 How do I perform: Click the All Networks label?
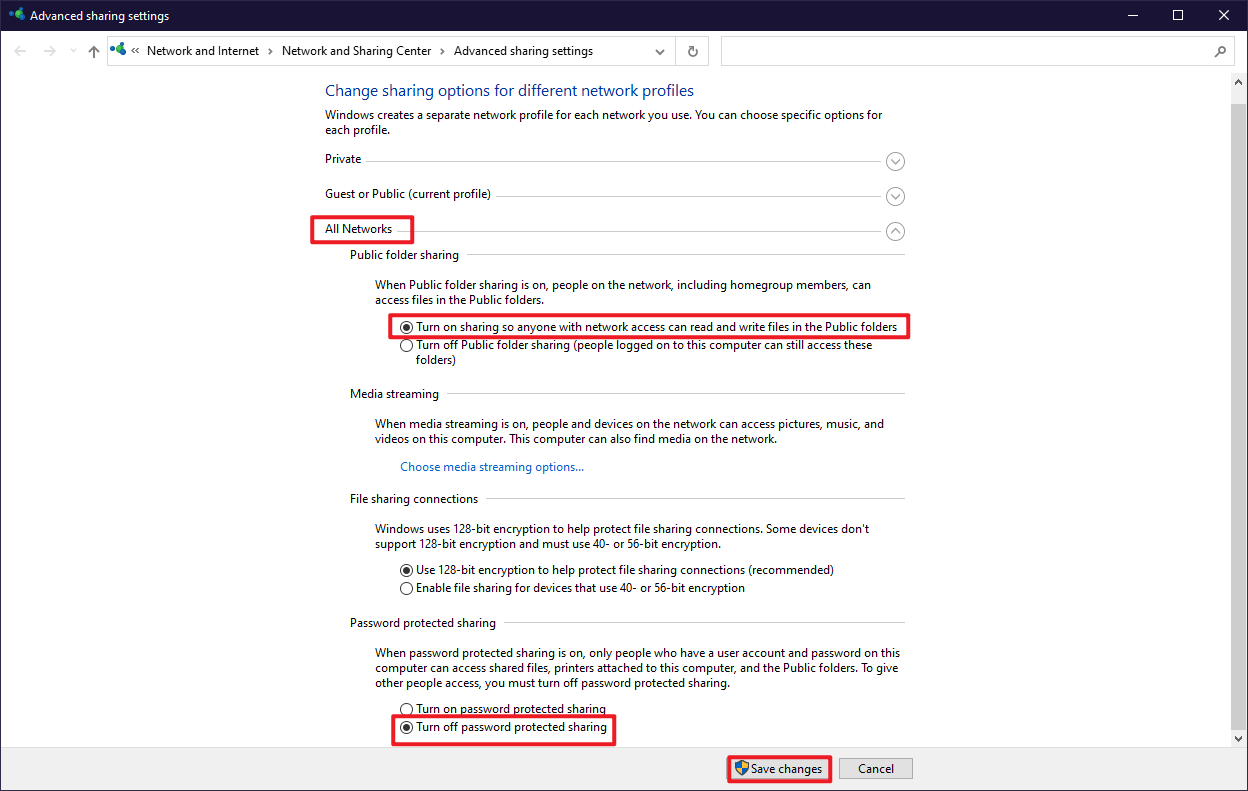[x=358, y=229]
